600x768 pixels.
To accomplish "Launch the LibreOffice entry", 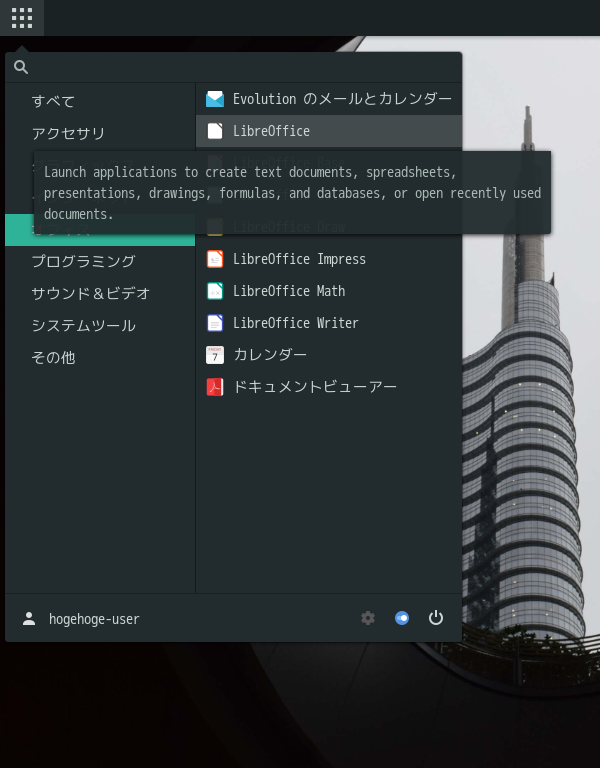I will click(x=329, y=131).
